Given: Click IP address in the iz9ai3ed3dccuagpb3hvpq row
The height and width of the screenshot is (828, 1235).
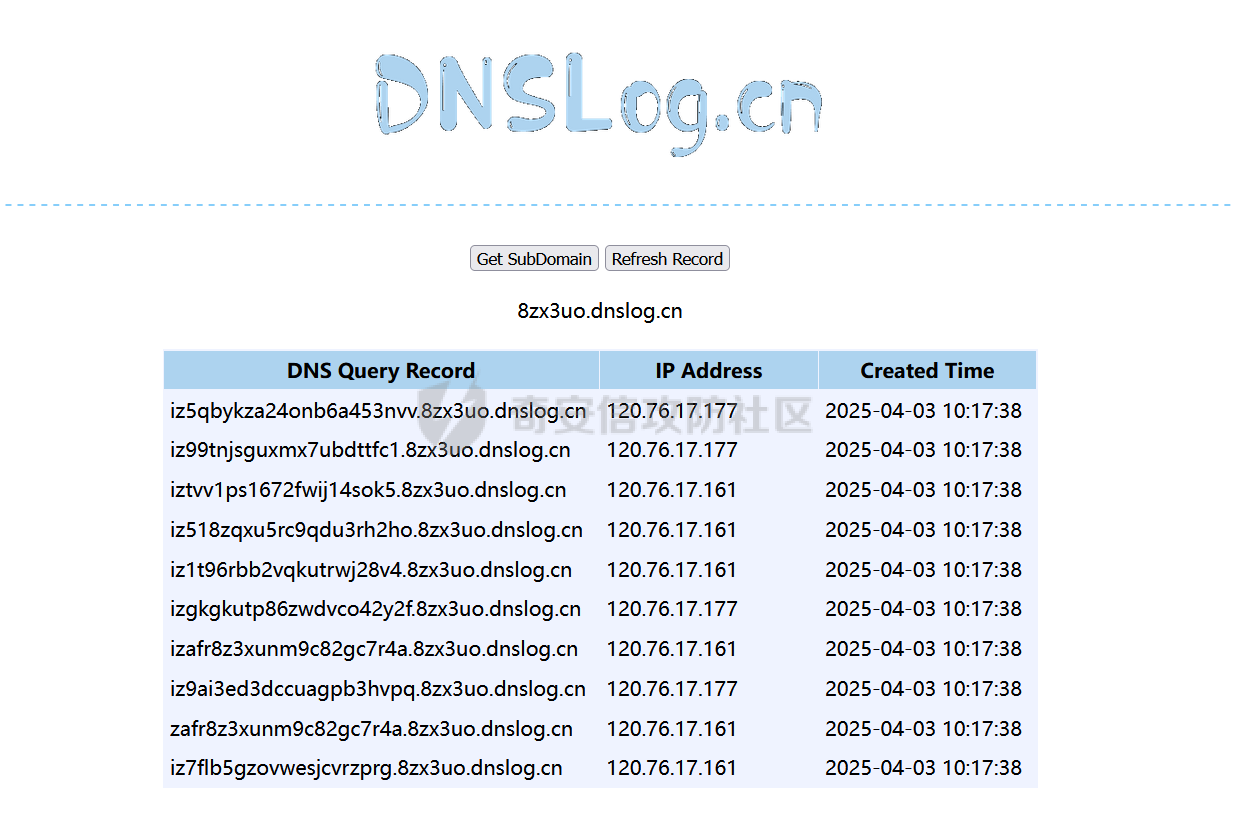Looking at the screenshot, I should [672, 689].
